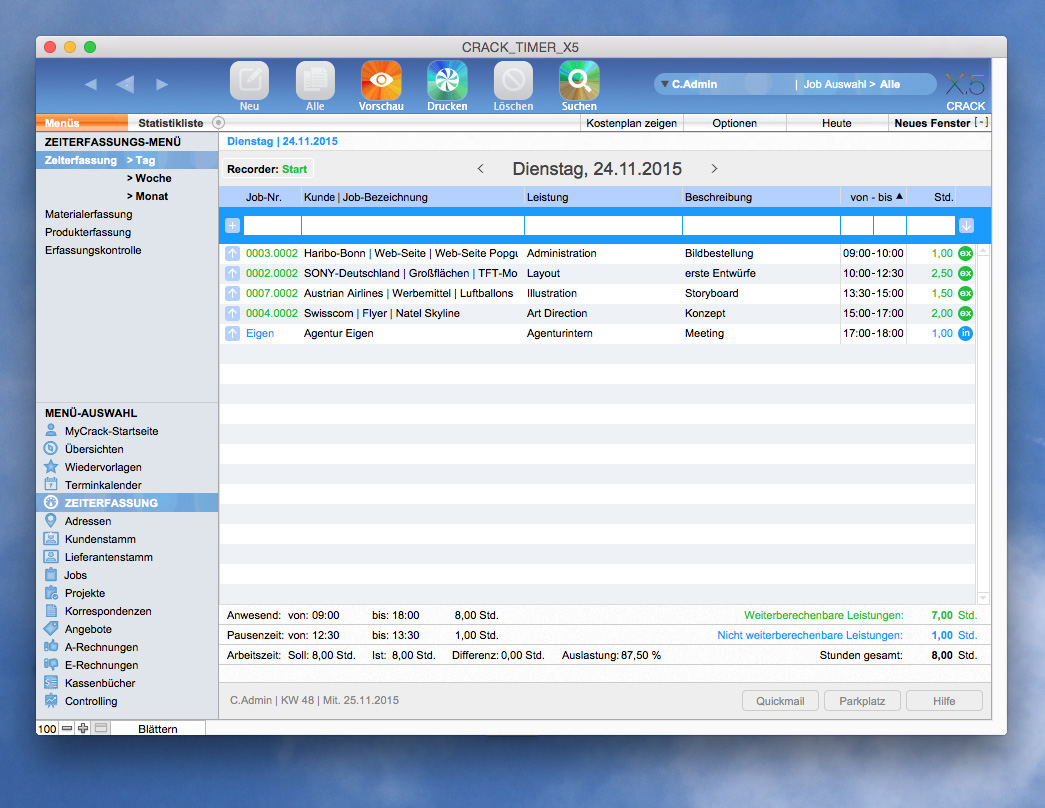
Task: Open the Vorschau eye icon
Action: (x=381, y=80)
